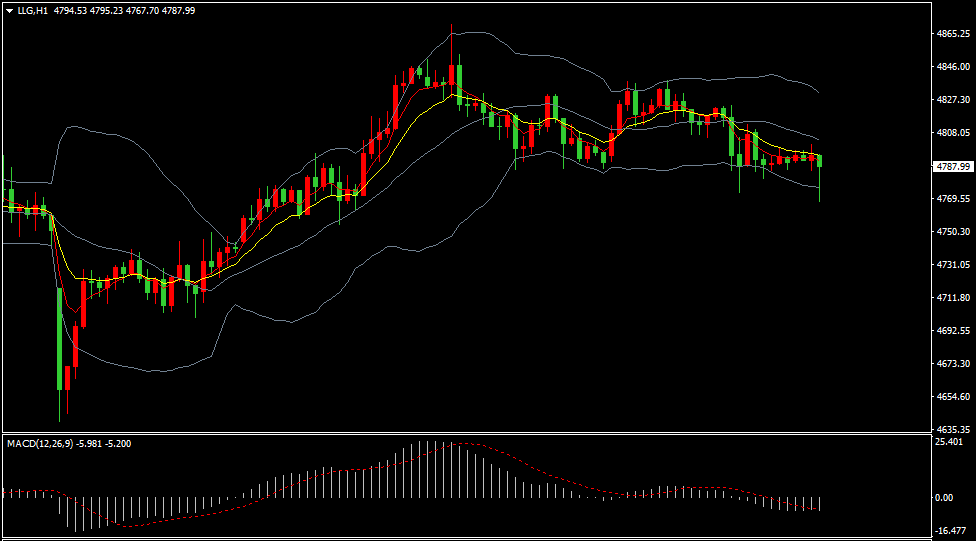Click the last candlestick on the right edge

[x=820, y=161]
